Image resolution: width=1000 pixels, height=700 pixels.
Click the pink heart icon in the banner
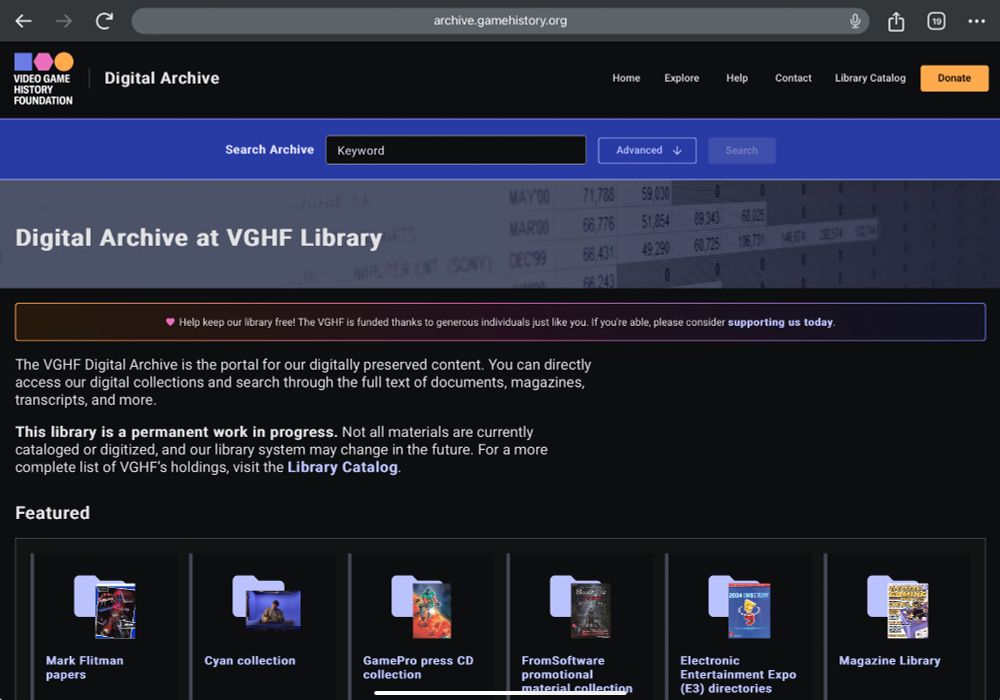pyautogui.click(x=170, y=322)
